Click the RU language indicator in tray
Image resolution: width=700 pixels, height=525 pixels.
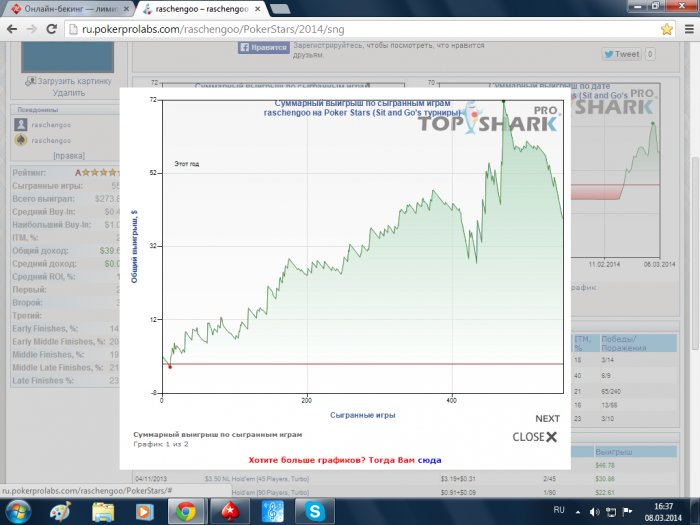pos(559,510)
